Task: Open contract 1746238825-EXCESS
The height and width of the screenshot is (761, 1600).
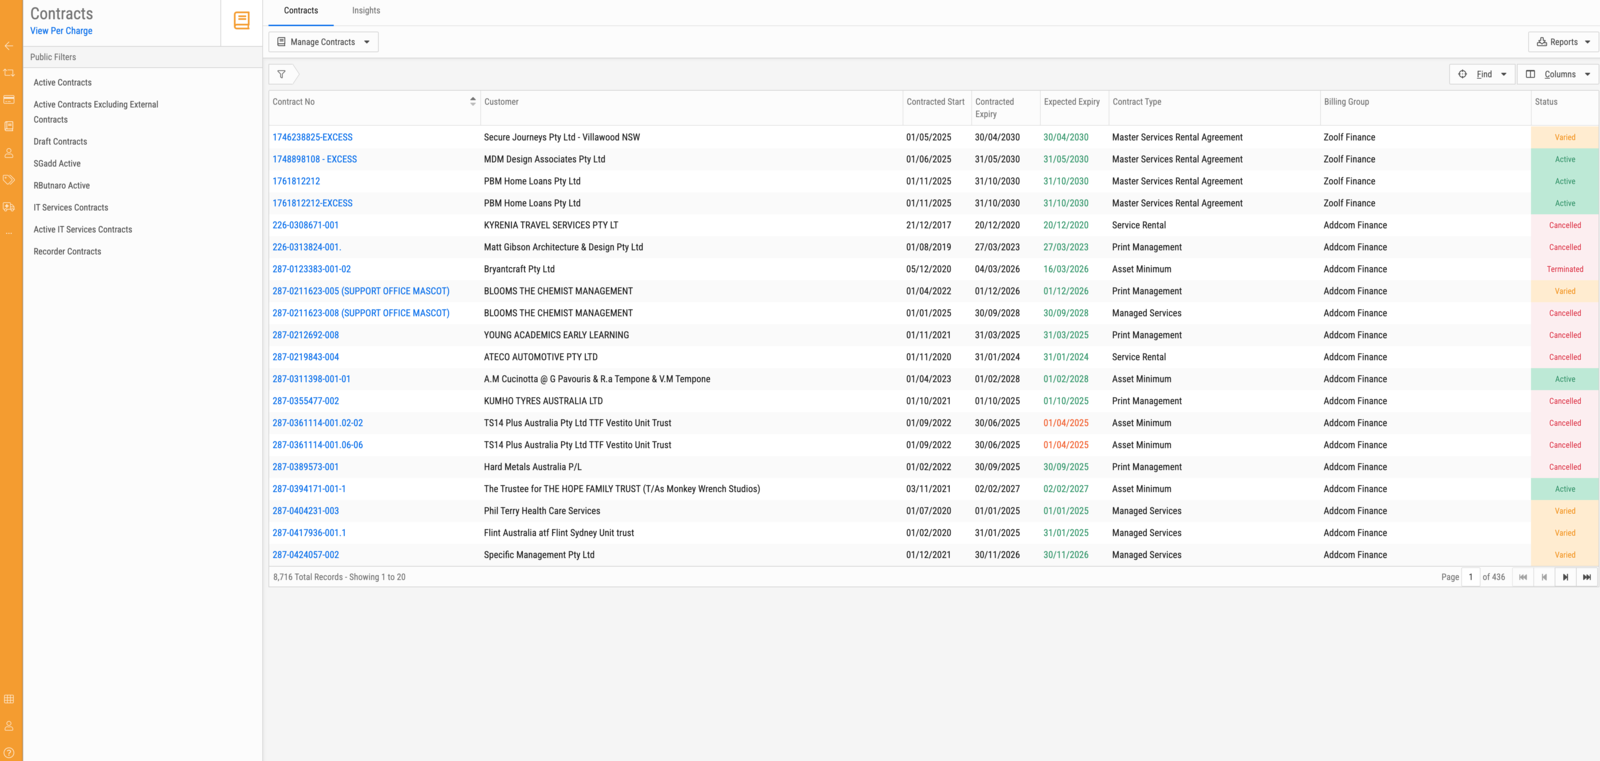Action: (313, 137)
